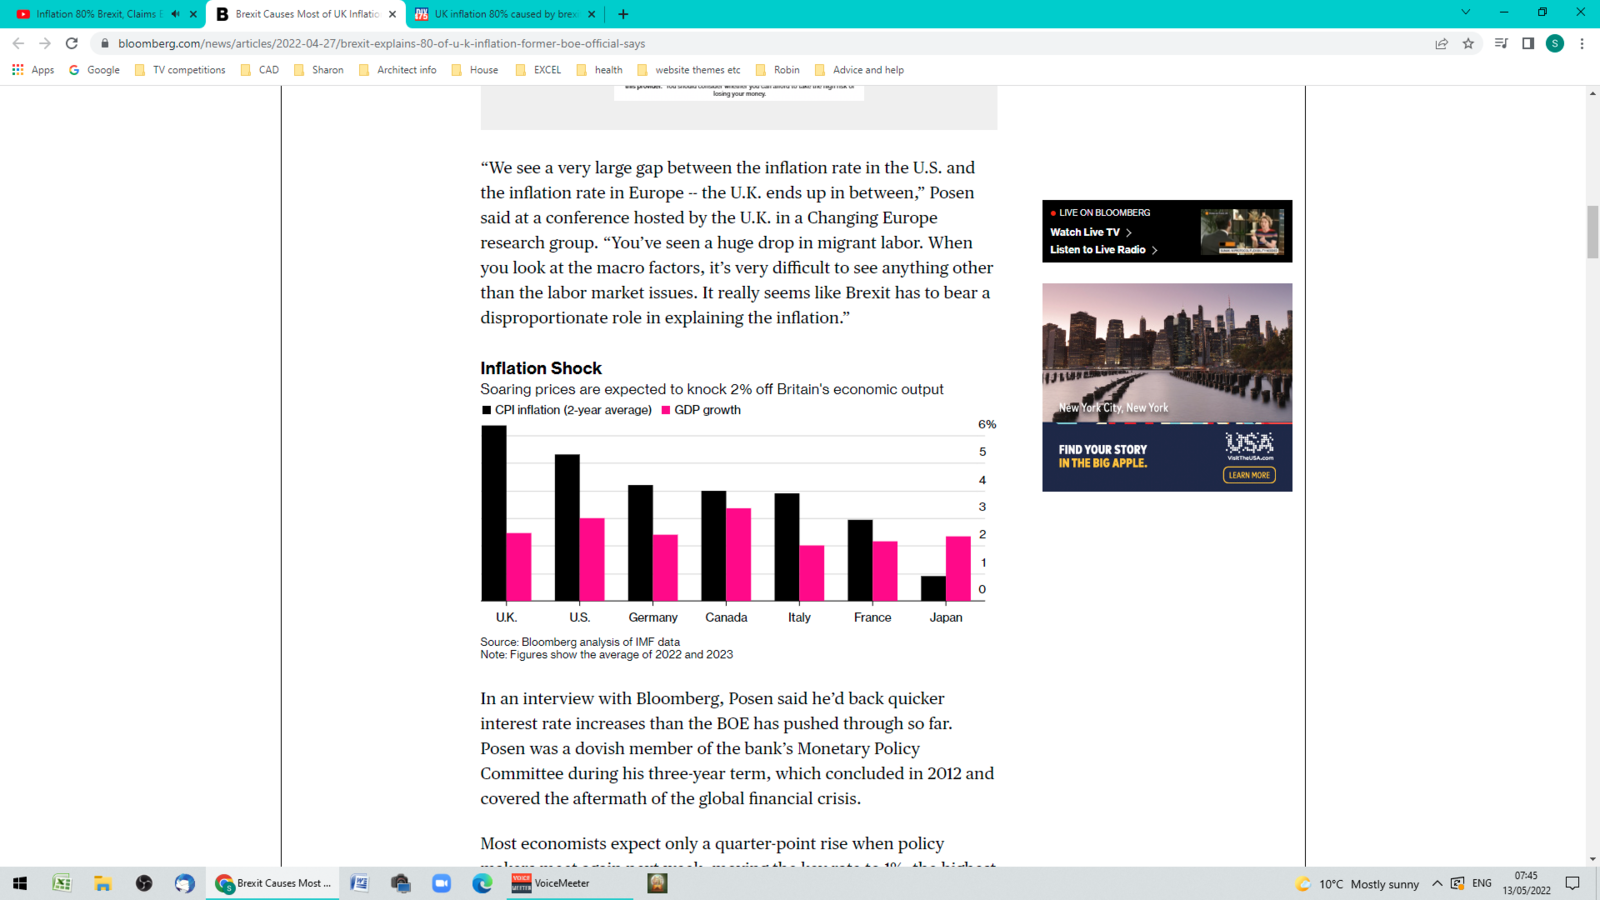
Task: Open the Chrome profile avatar S
Action: (x=1555, y=43)
